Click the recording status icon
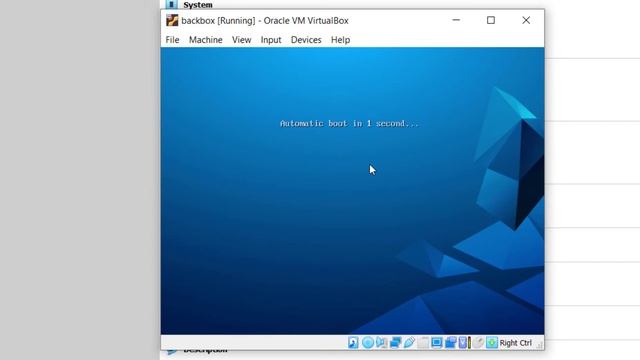 [x=450, y=342]
